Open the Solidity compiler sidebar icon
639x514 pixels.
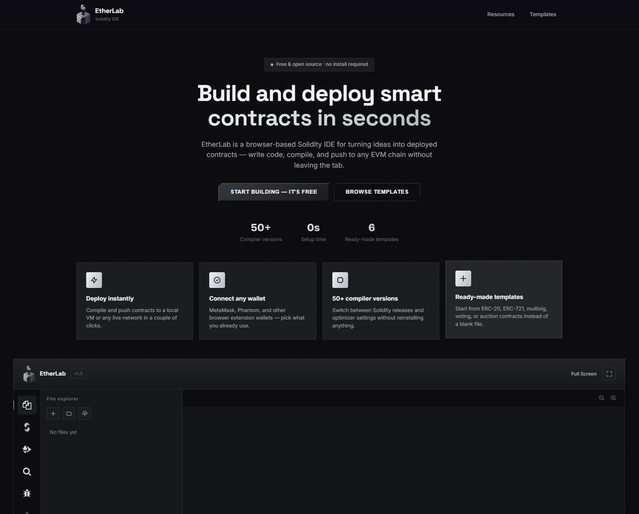pos(27,427)
